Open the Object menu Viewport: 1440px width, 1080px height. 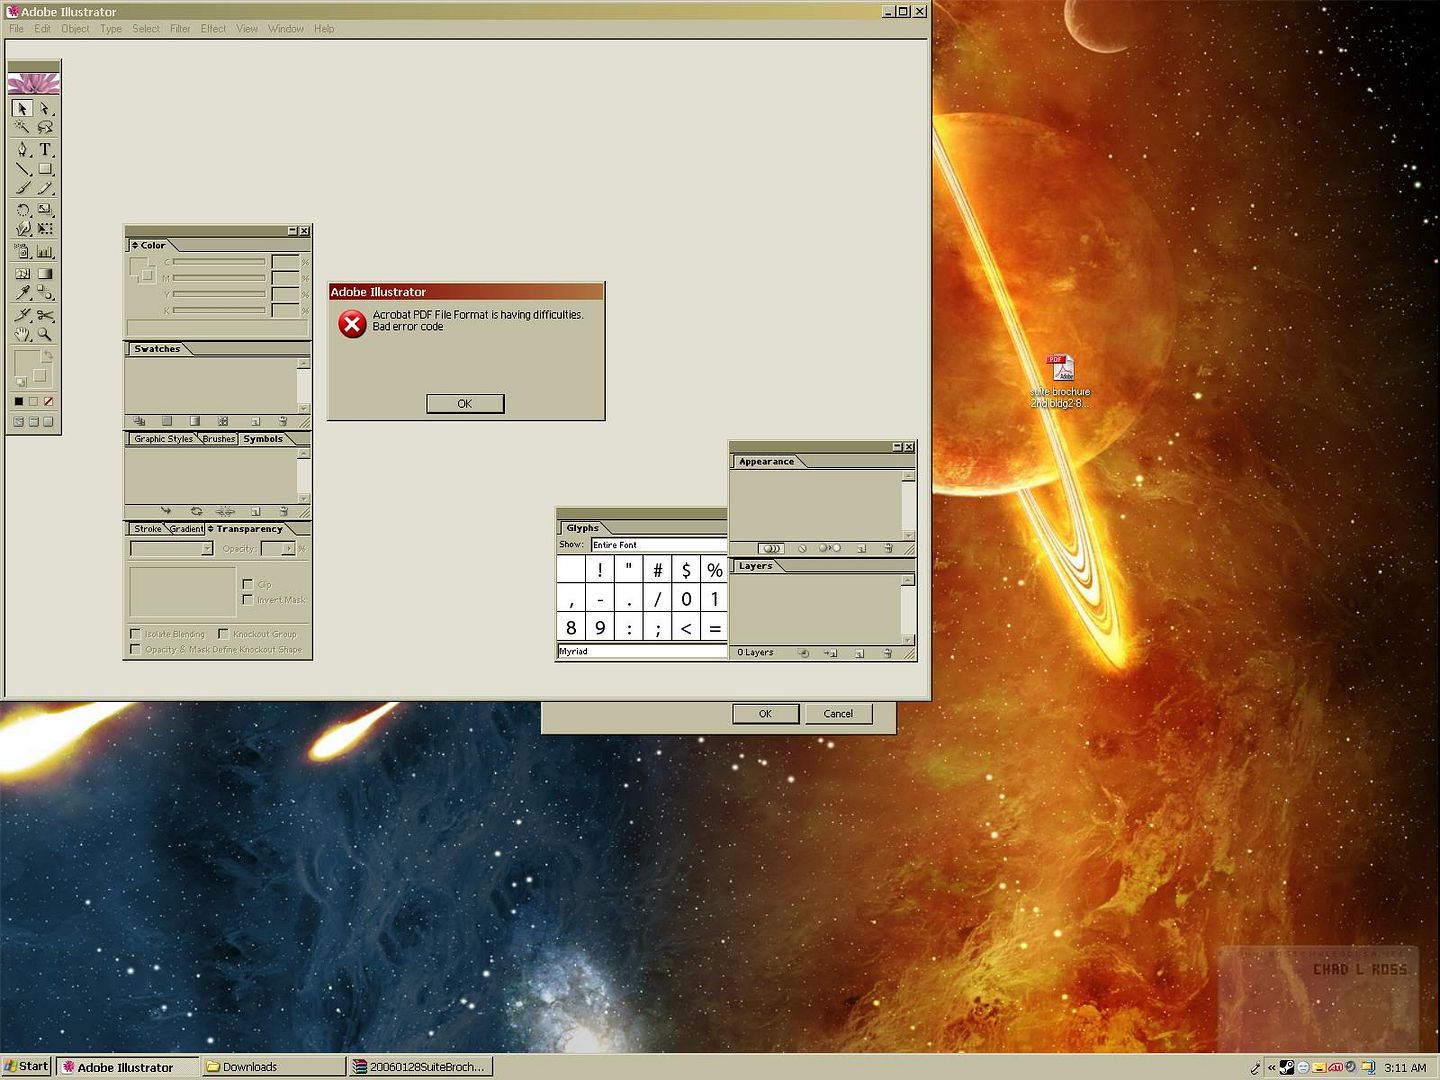(75, 29)
